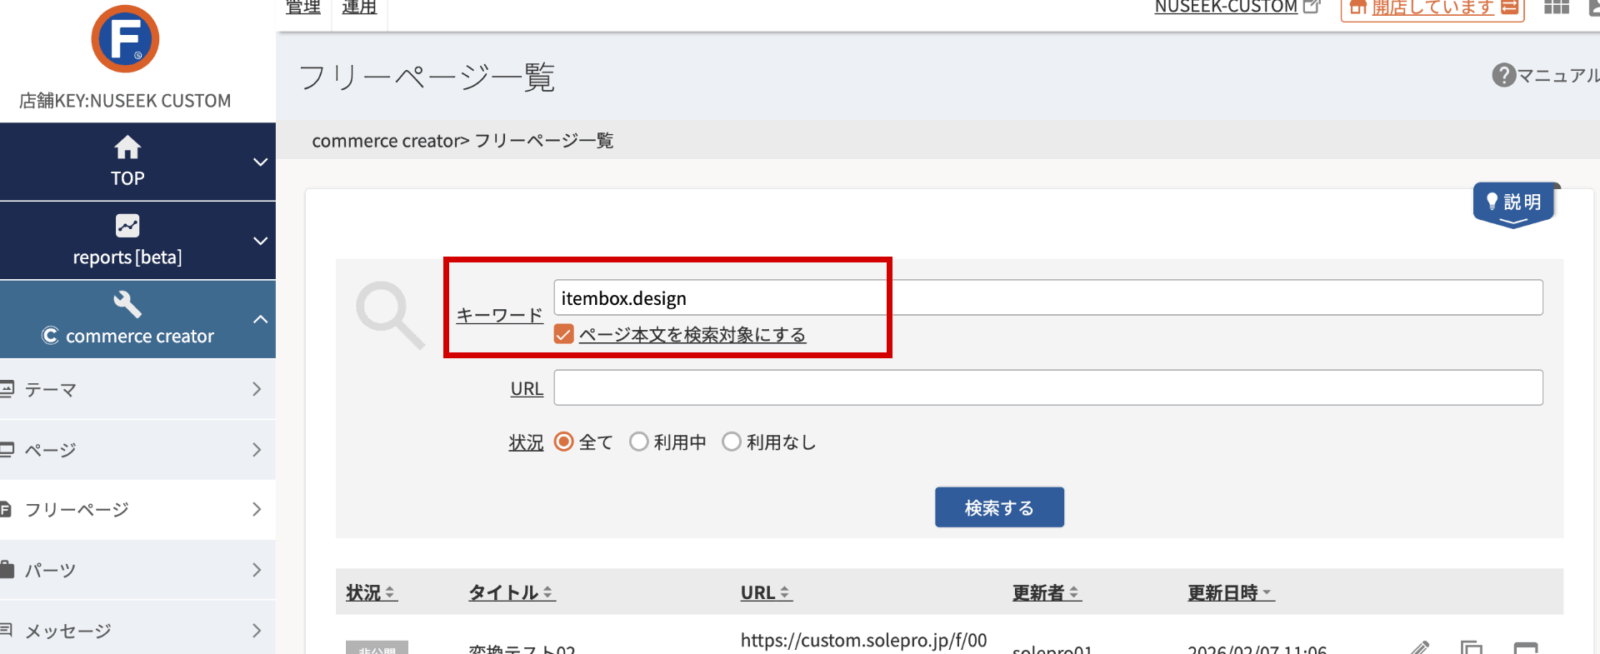
Task: Click the commerce creator wrench icon
Action: point(127,304)
